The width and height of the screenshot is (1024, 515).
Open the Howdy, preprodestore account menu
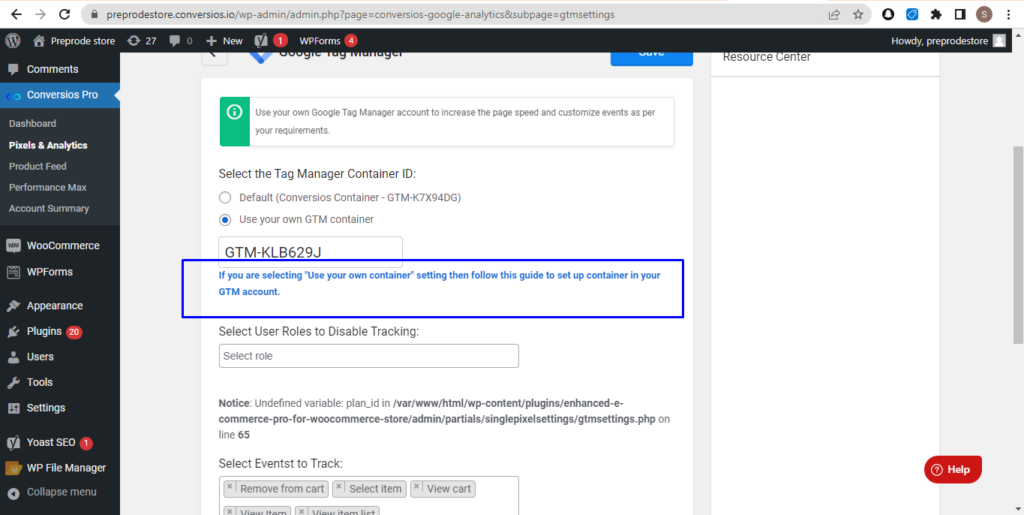pos(948,40)
